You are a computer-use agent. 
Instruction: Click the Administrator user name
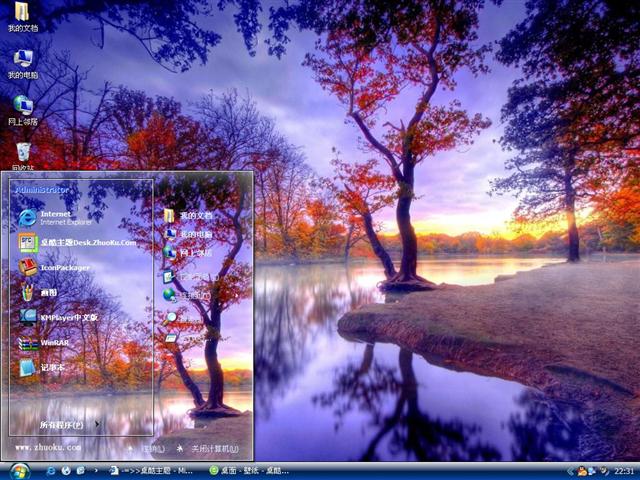pos(42,190)
